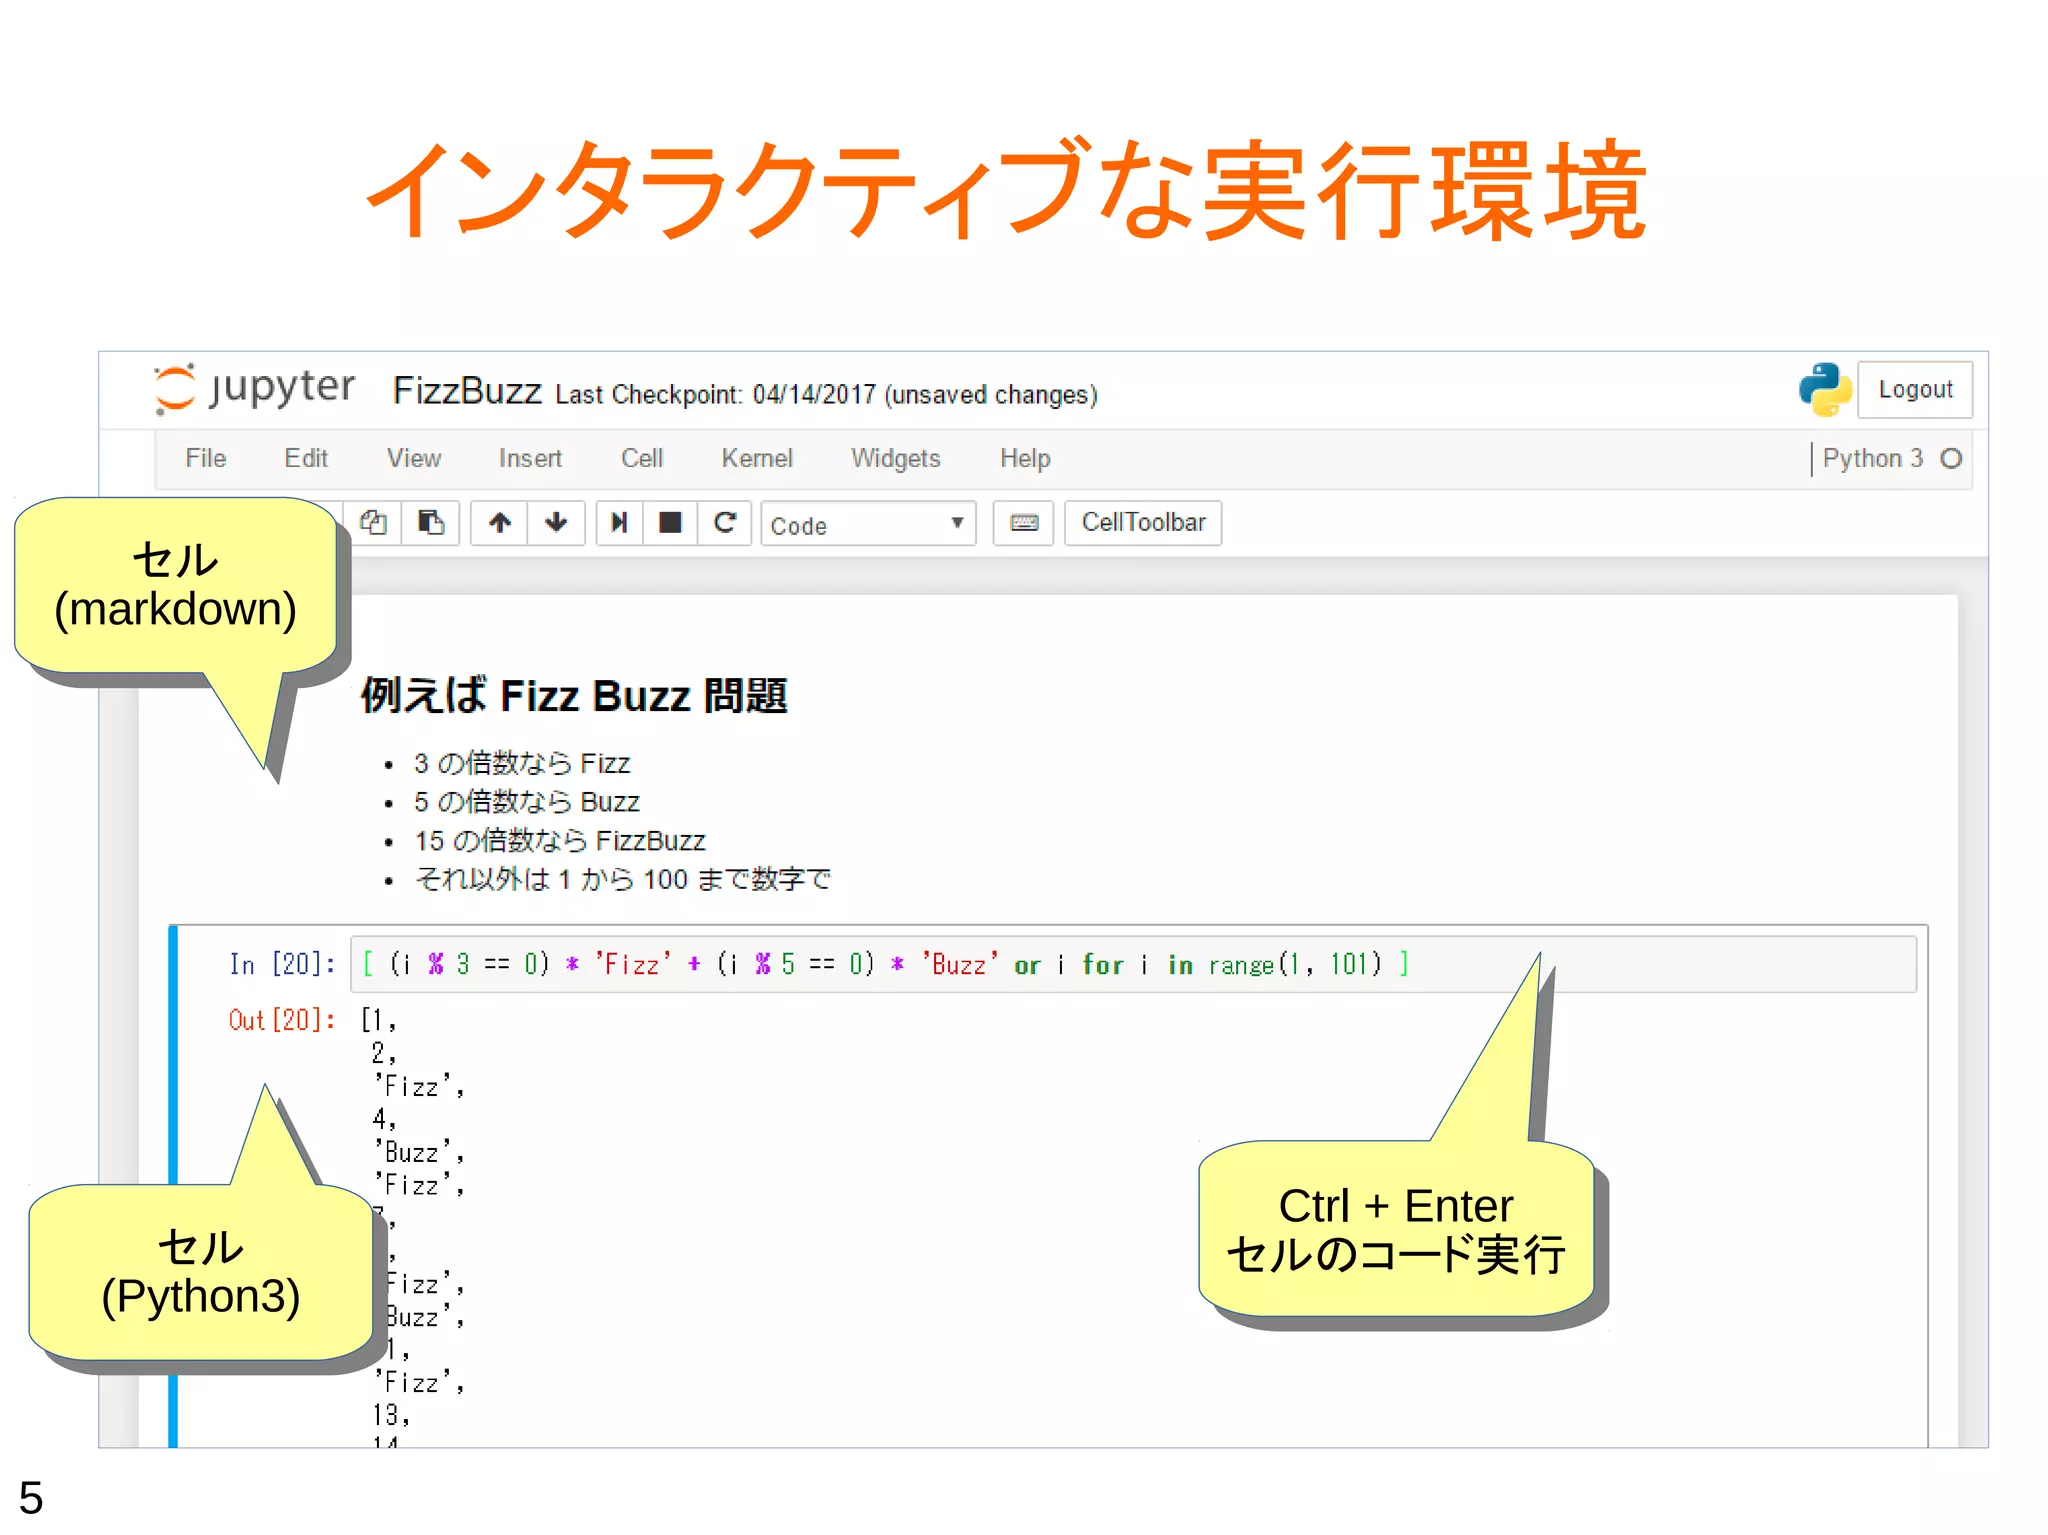Open the Insert menu
This screenshot has width=2048, height=1535.
coord(530,459)
